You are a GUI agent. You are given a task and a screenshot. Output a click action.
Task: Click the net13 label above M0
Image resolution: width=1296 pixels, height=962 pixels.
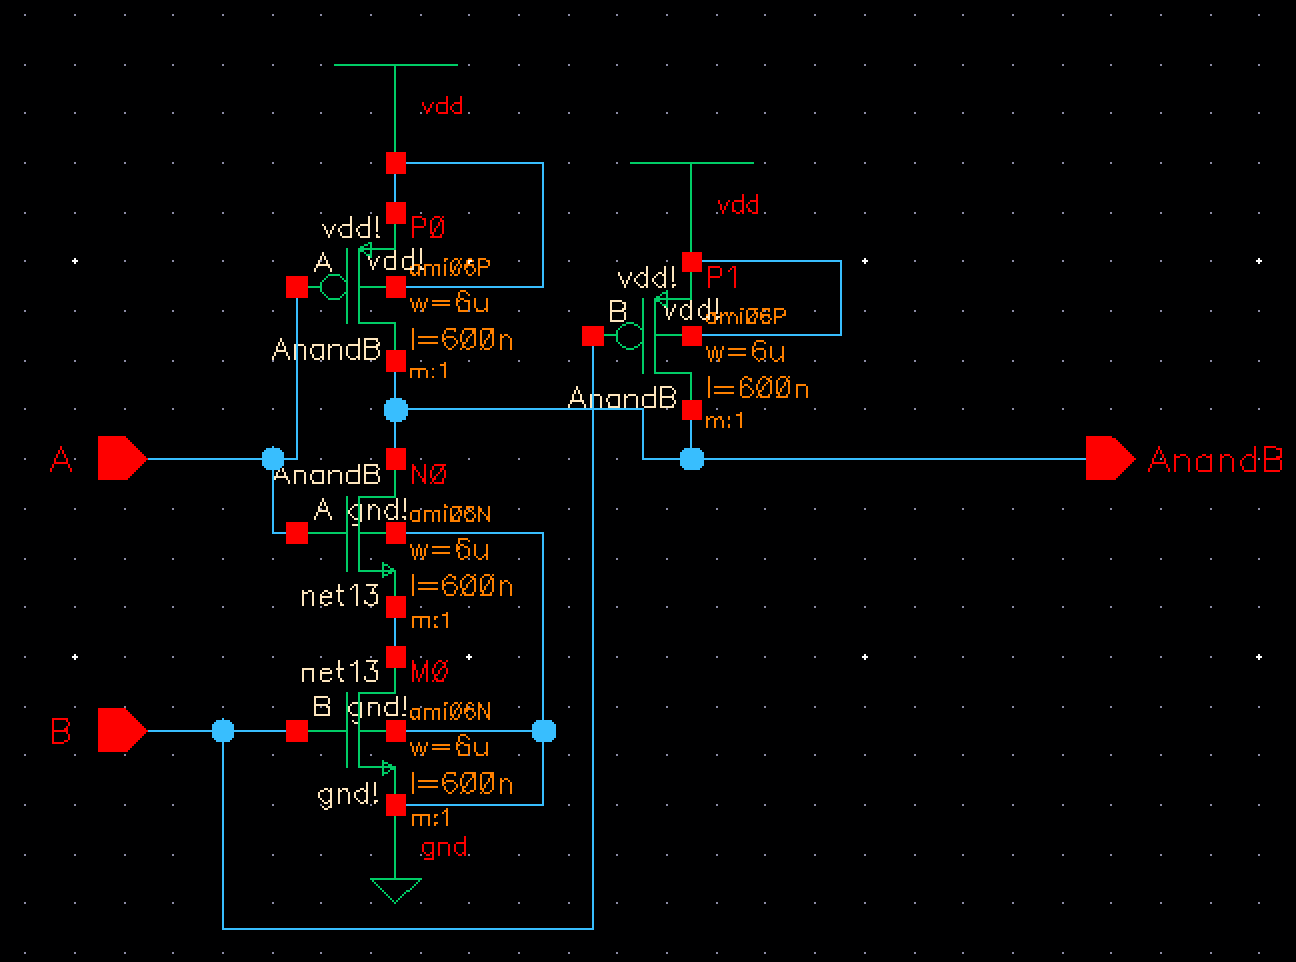340,670
